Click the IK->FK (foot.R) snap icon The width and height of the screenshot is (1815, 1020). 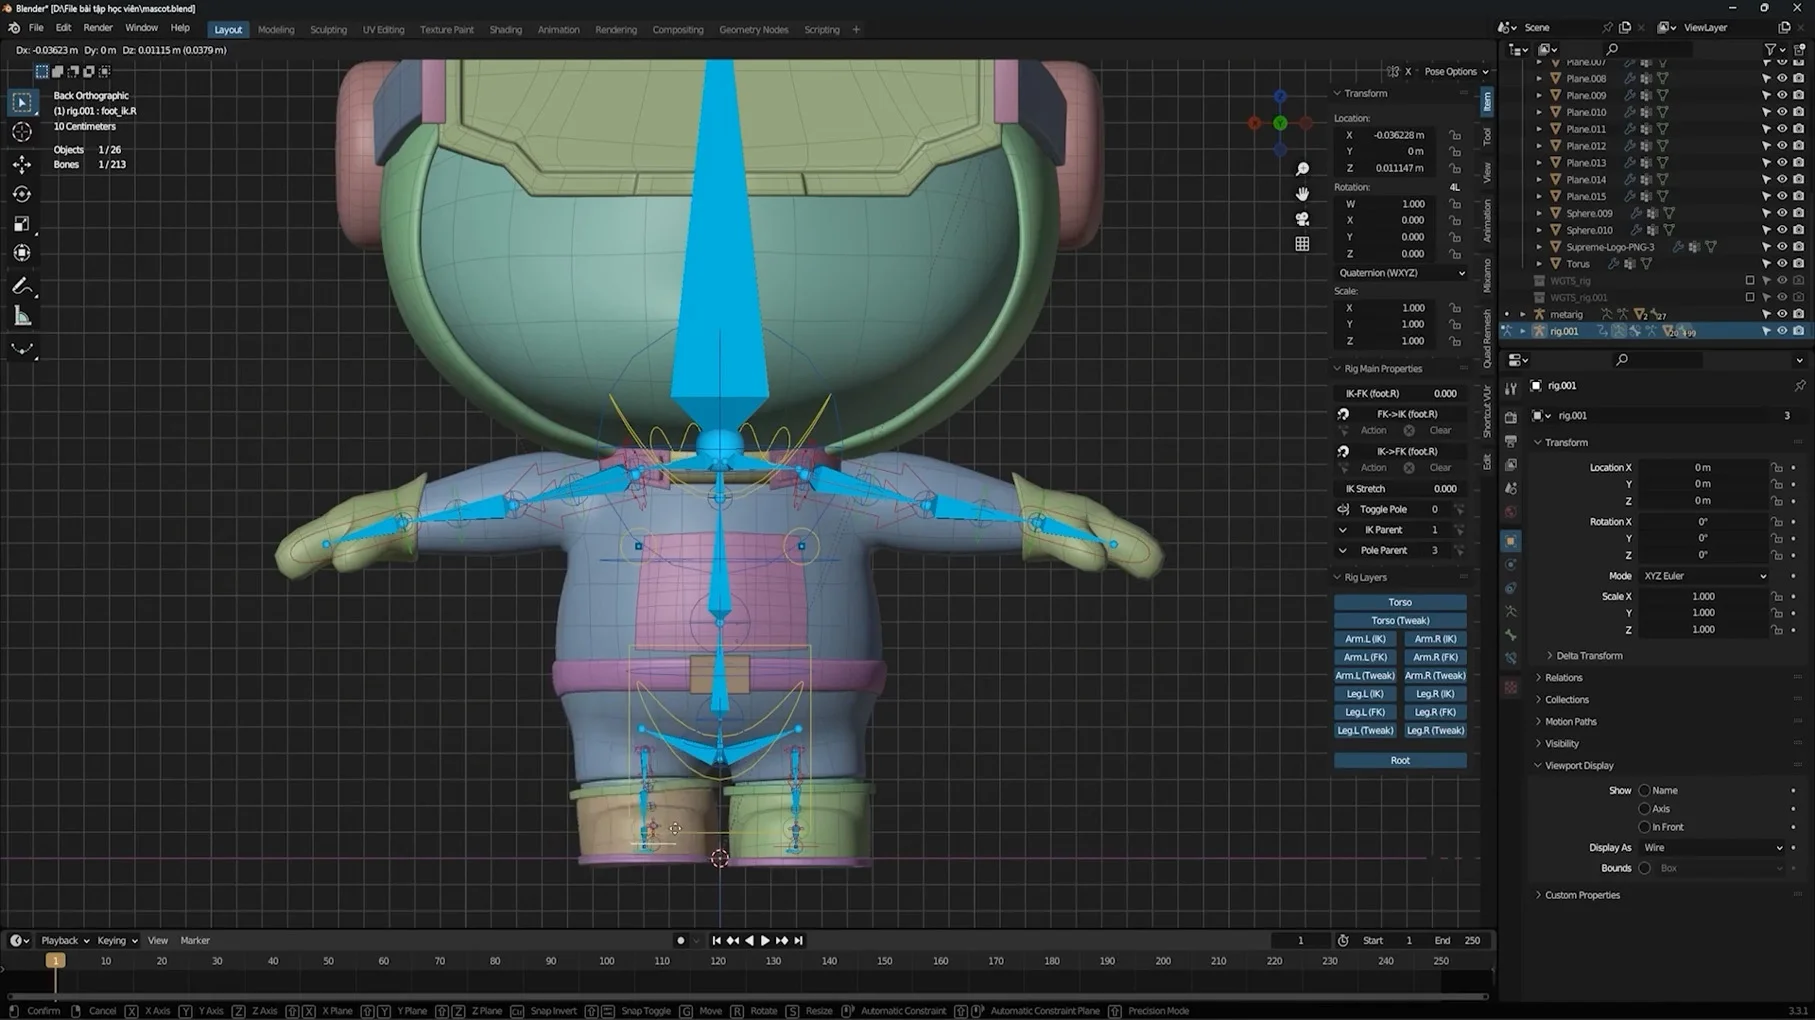[x=1343, y=451]
